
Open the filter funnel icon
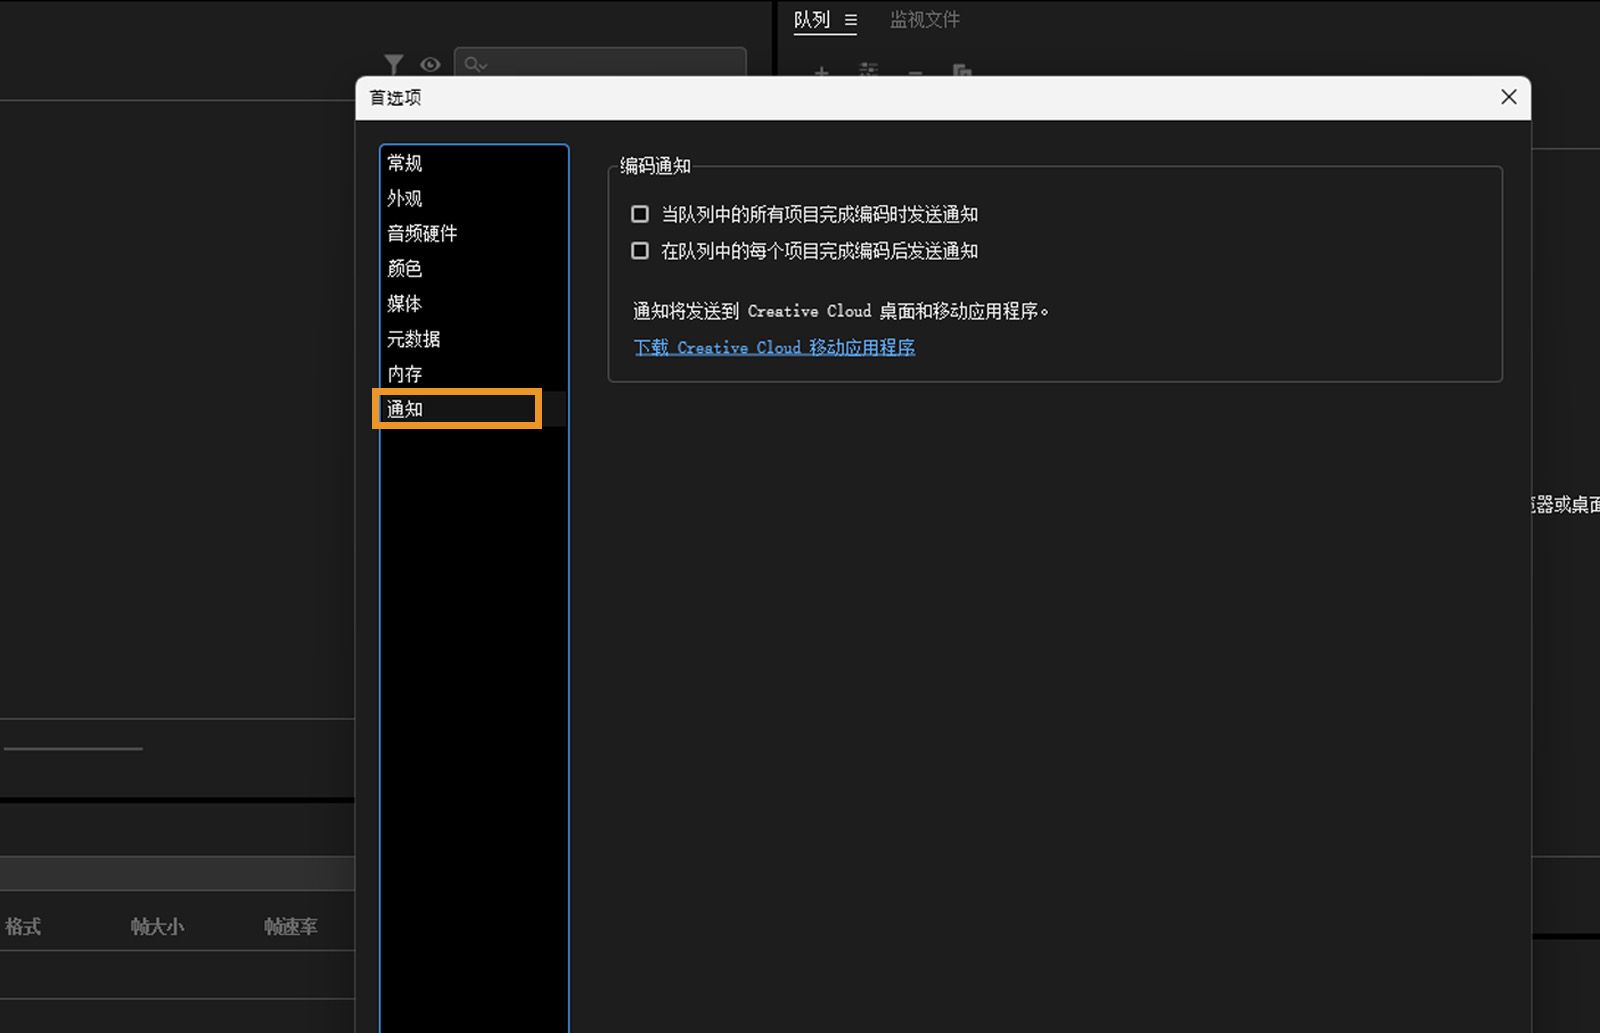click(394, 63)
